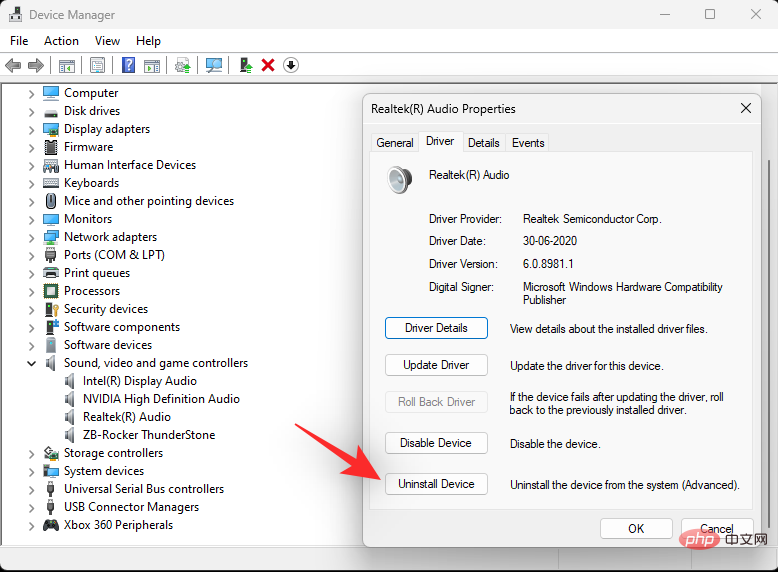Click the Disable Device button

click(x=436, y=443)
